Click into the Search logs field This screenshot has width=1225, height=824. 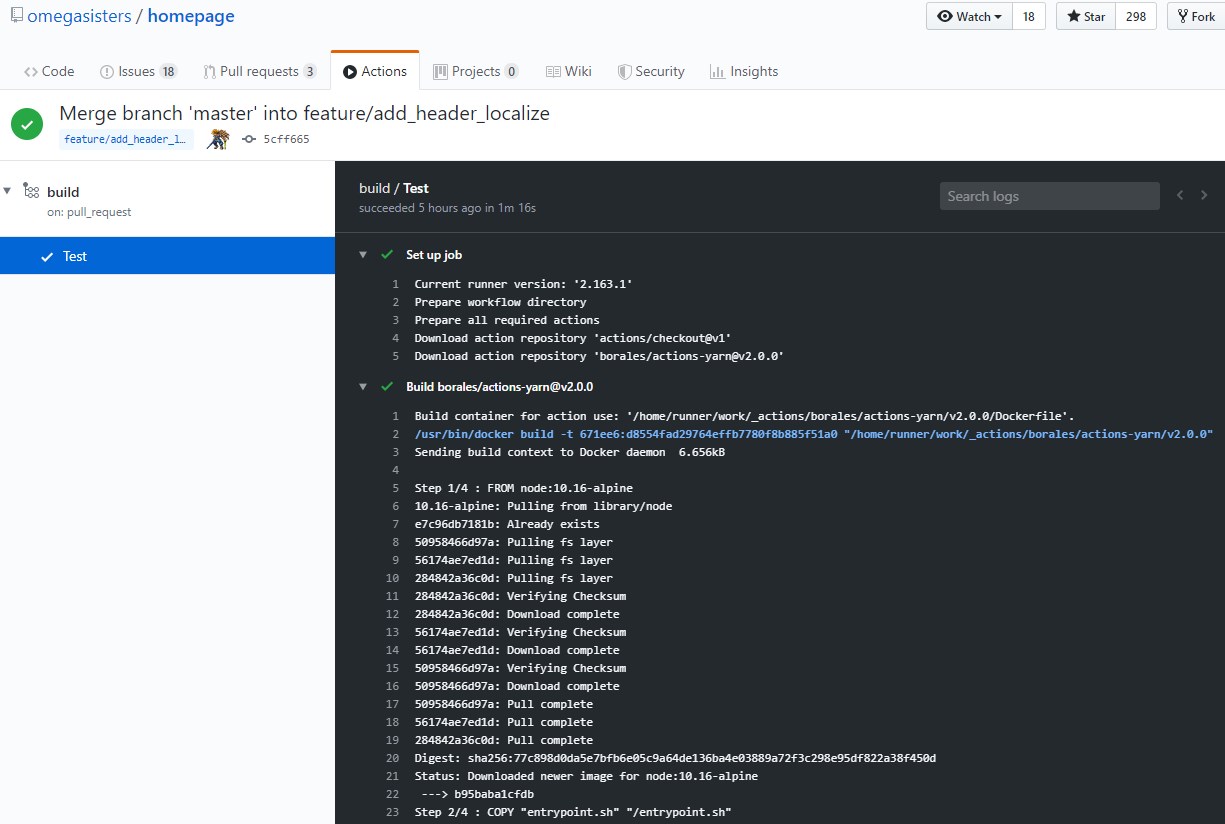[x=1049, y=196]
